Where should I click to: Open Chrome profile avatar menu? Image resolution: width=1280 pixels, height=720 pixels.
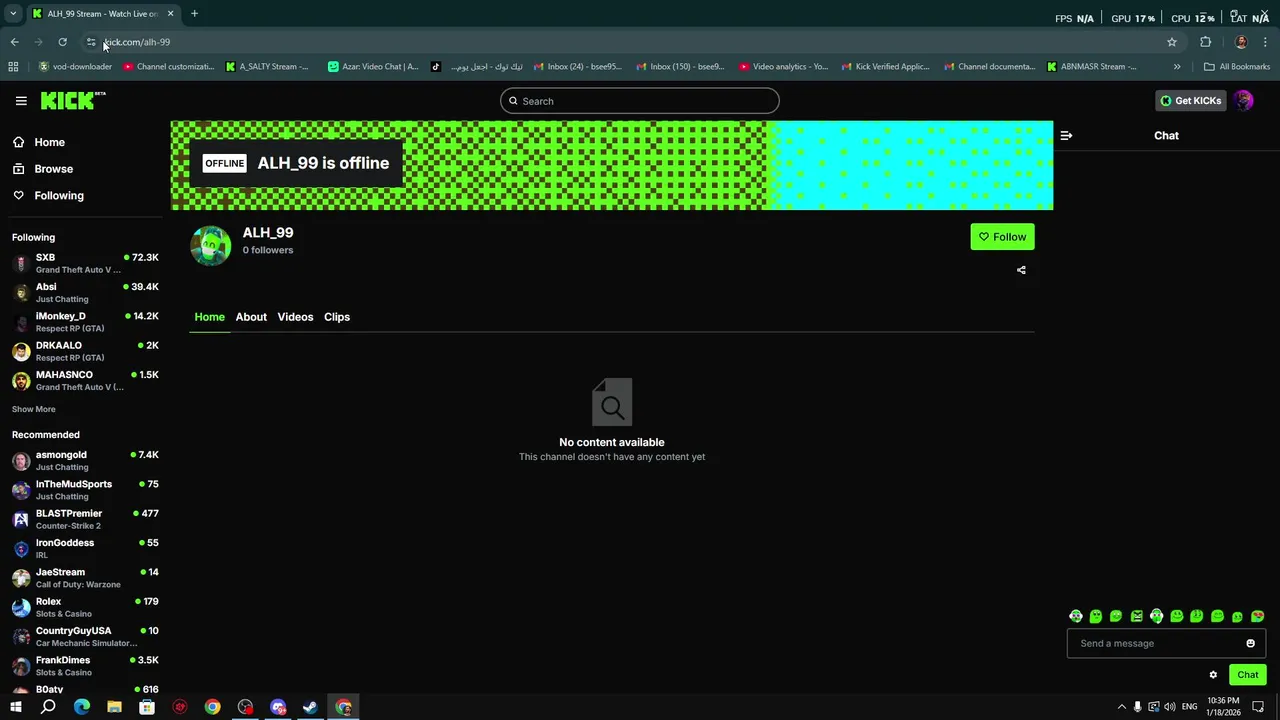1241,42
